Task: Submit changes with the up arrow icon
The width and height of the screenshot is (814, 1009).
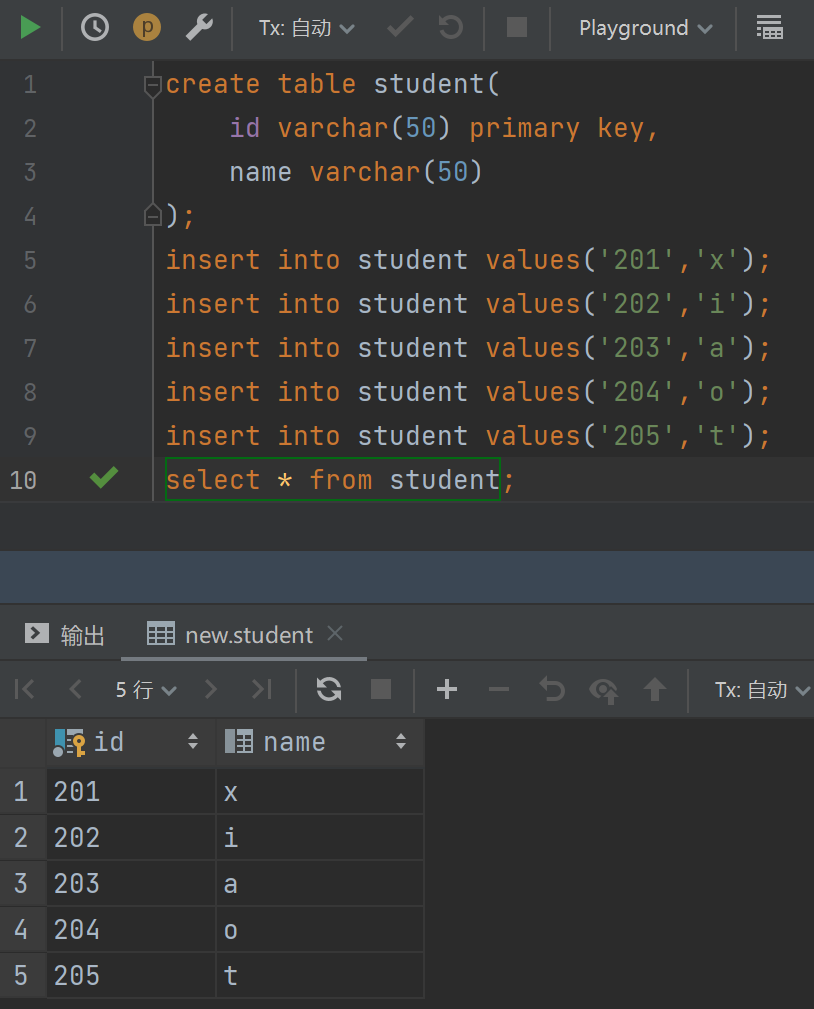Action: click(655, 690)
